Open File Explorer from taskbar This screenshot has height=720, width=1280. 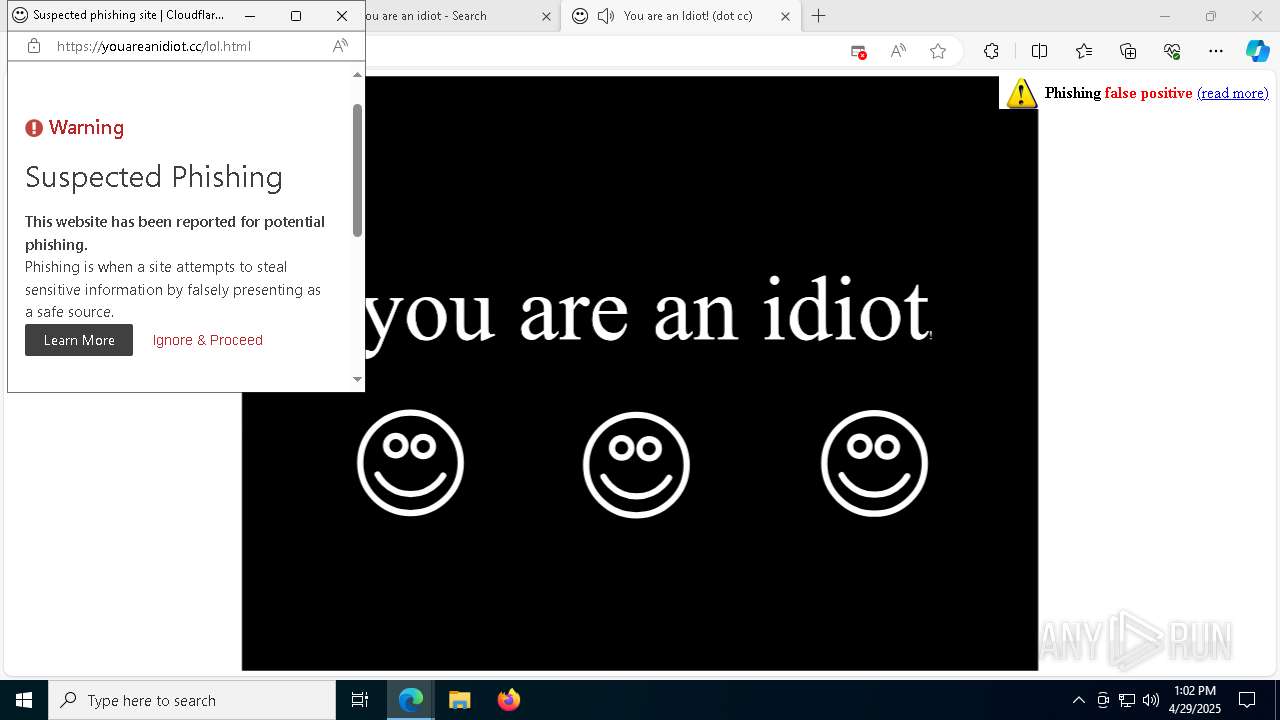(x=459, y=700)
